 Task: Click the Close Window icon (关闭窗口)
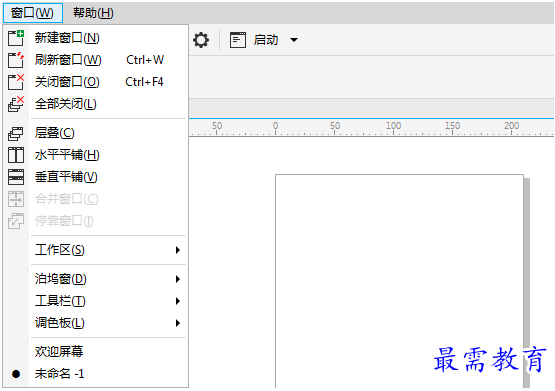coord(16,82)
